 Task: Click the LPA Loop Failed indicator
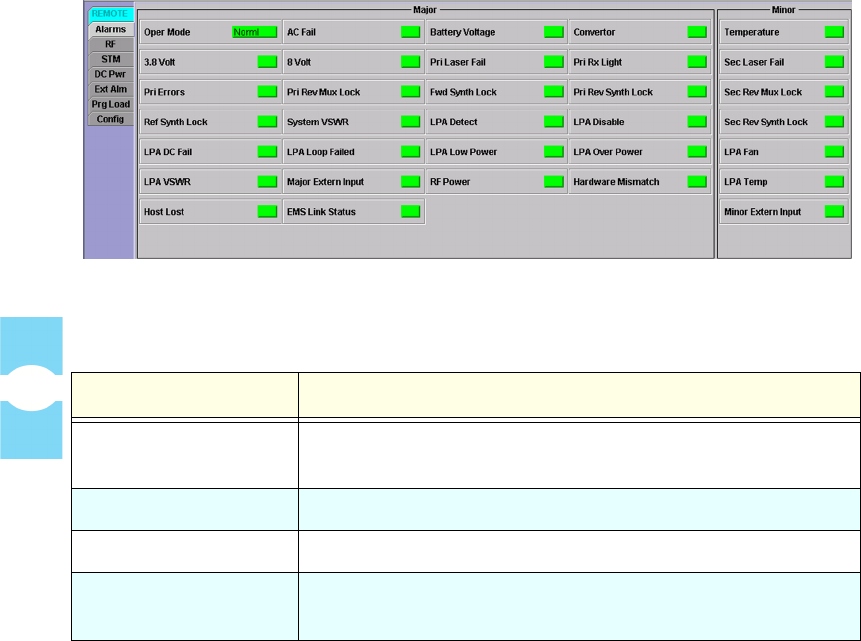410,152
